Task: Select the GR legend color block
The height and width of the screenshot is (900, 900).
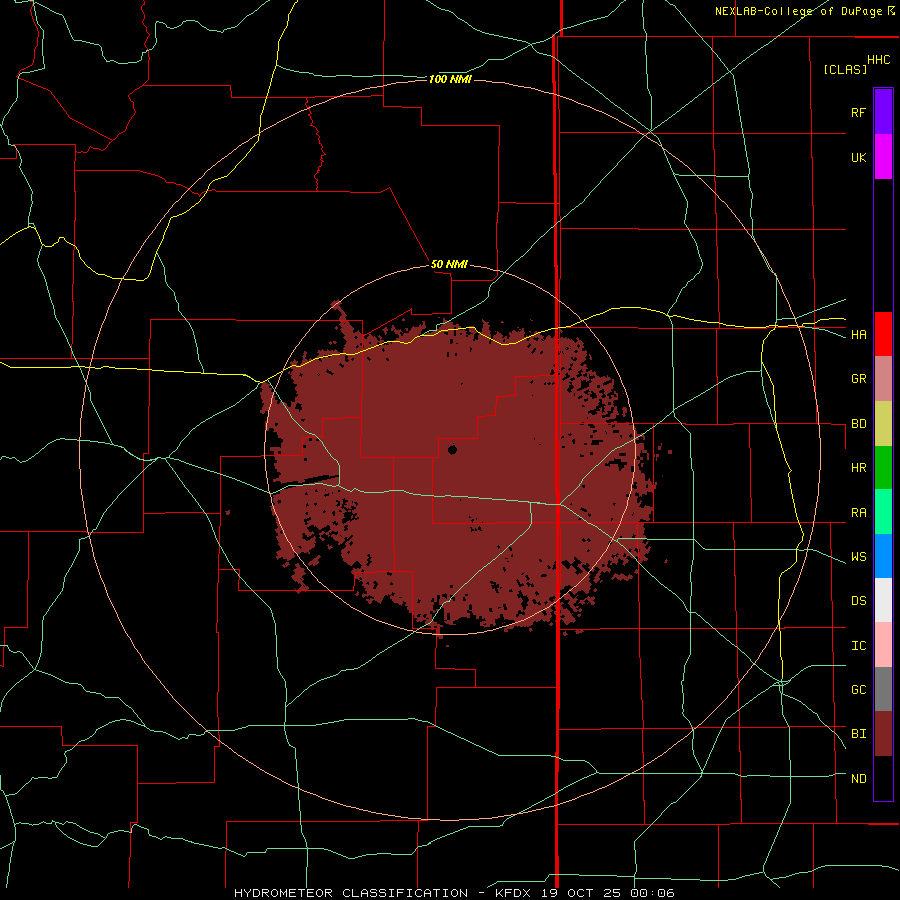Action: [883, 379]
